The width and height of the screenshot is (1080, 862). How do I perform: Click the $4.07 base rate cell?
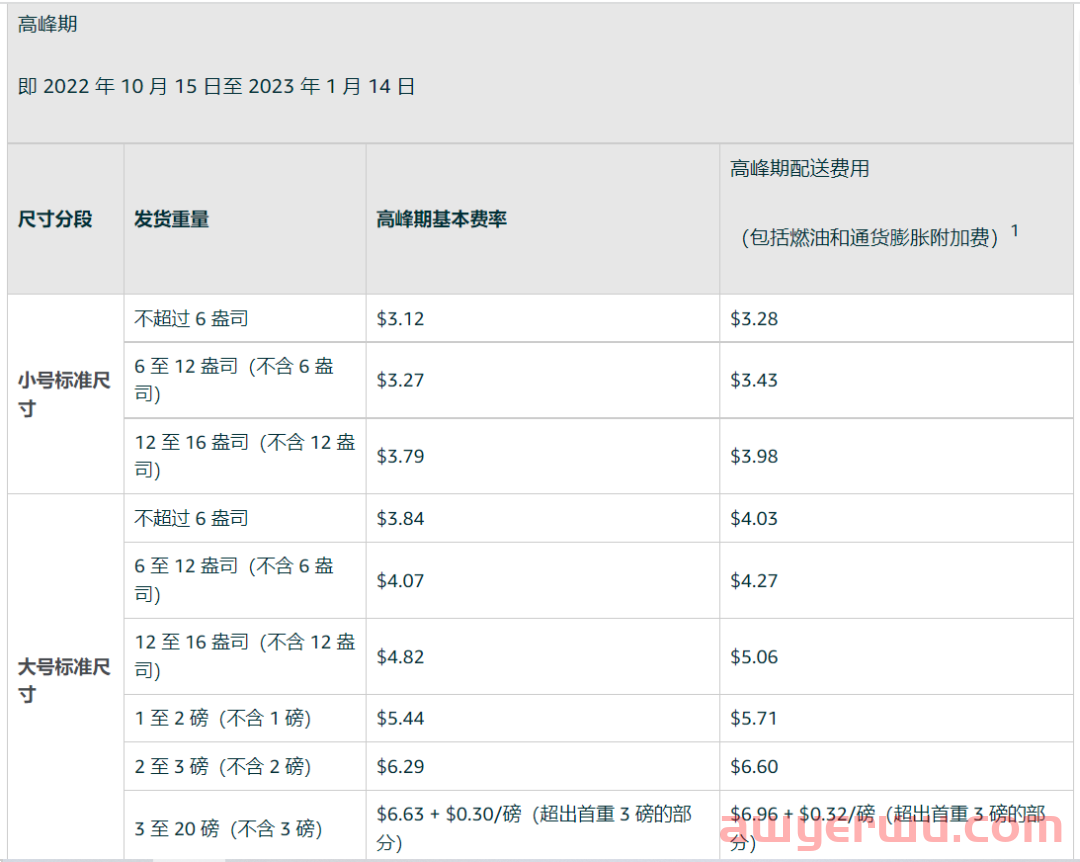[400, 580]
